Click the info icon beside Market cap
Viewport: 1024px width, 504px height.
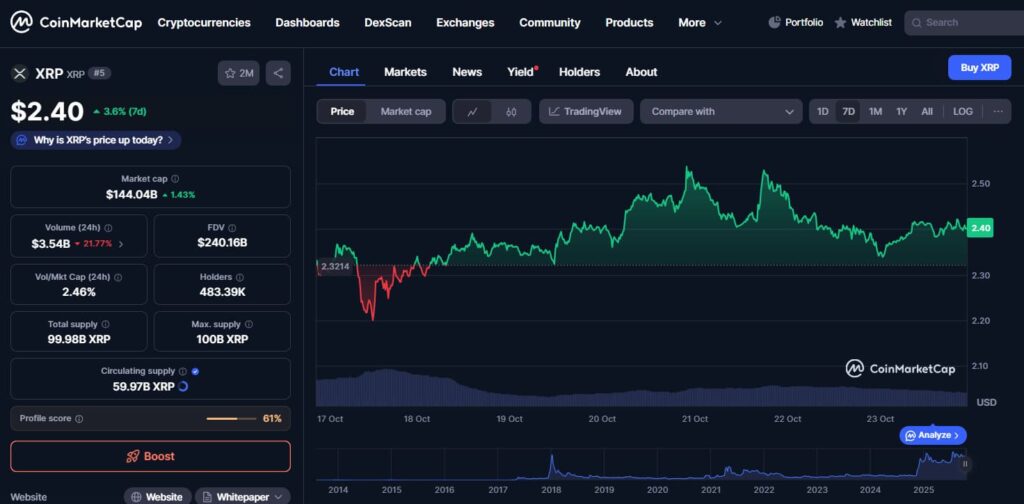pyautogui.click(x=175, y=179)
